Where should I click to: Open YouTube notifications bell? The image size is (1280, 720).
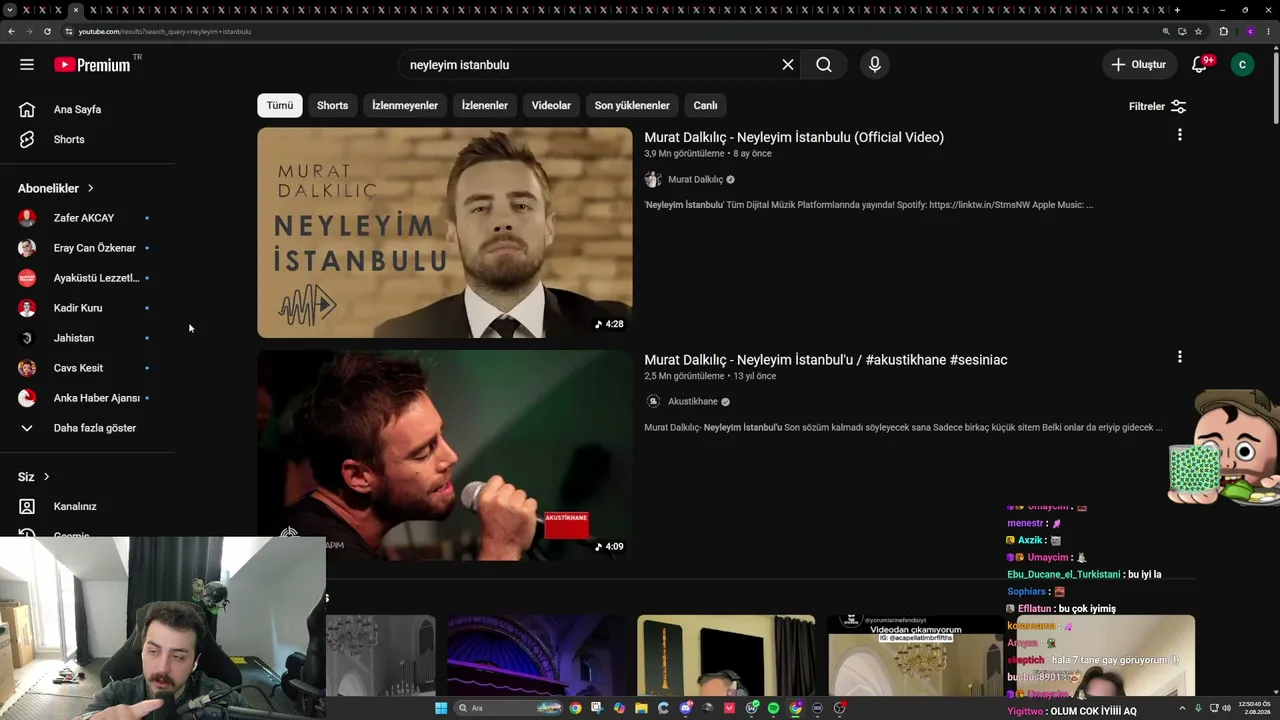(x=1199, y=65)
